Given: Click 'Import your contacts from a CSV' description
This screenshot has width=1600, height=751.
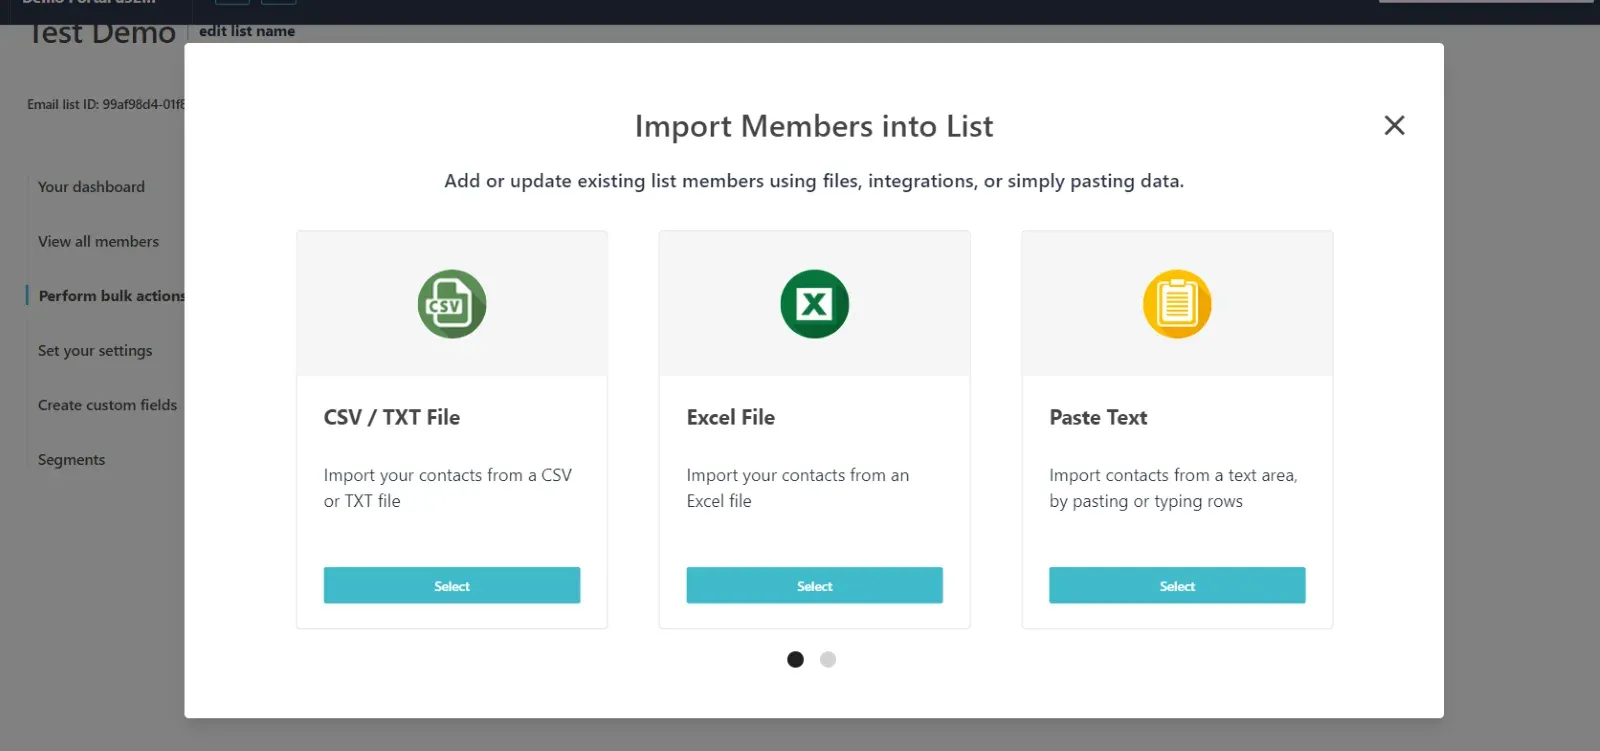Looking at the screenshot, I should click(x=448, y=488).
